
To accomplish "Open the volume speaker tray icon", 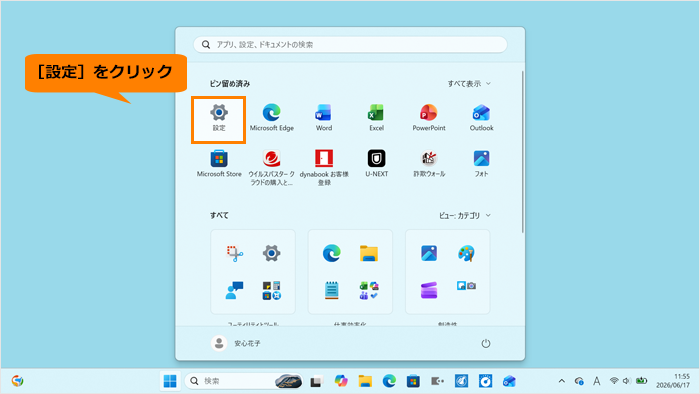I will coord(627,381).
